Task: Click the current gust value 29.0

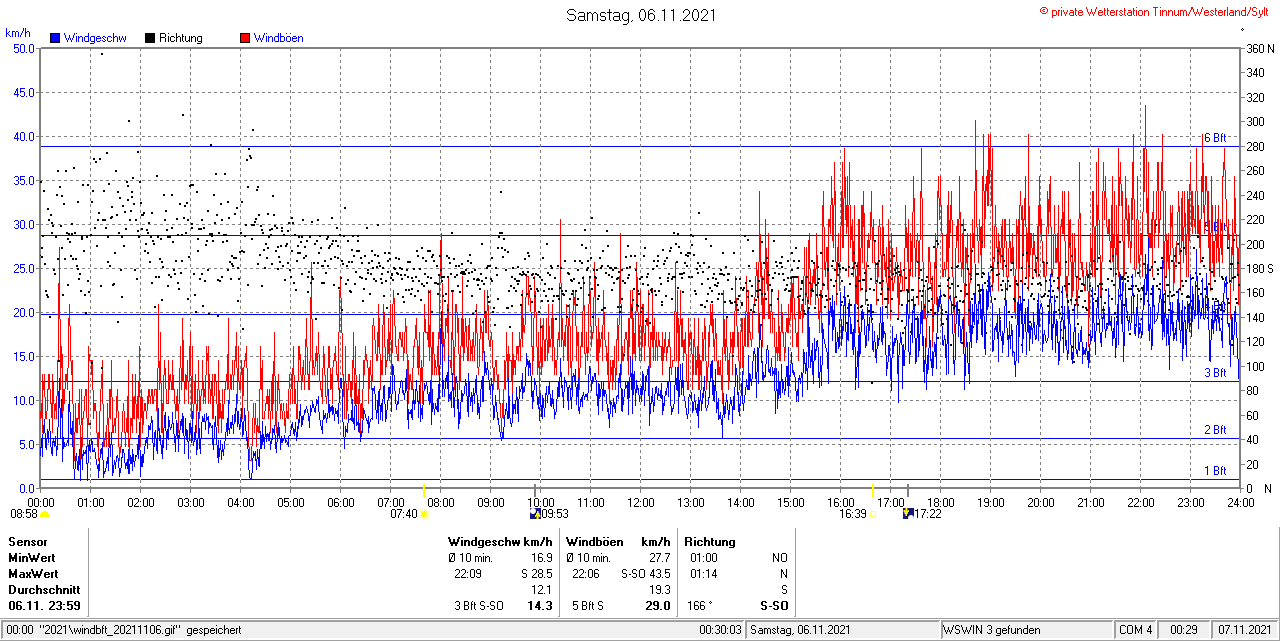Action: click(x=658, y=606)
